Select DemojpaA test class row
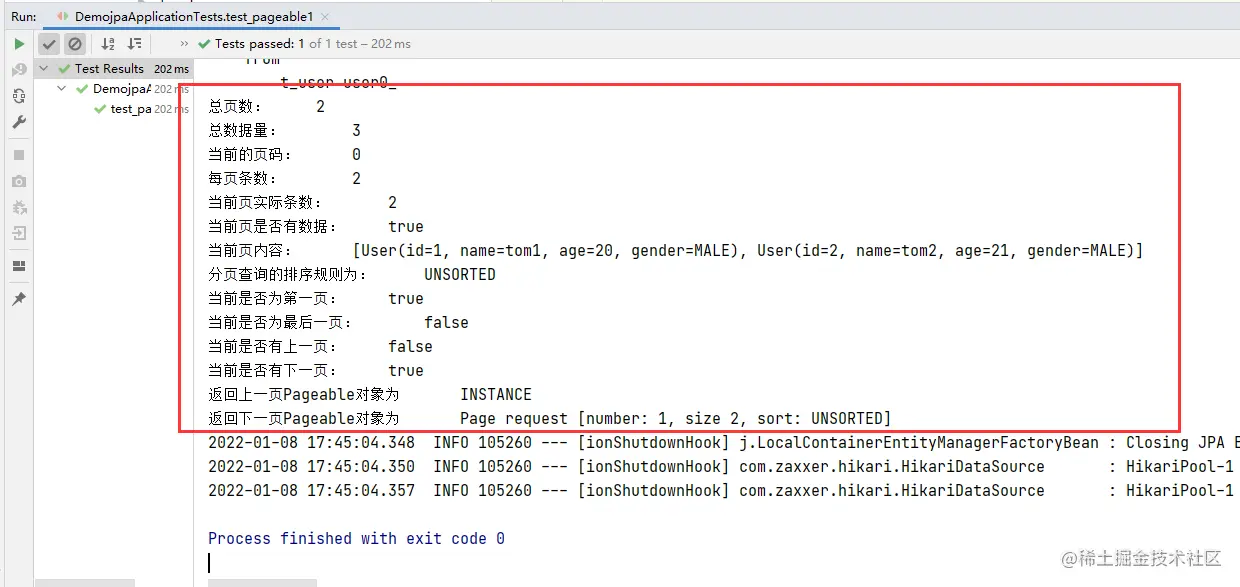Image resolution: width=1240 pixels, height=587 pixels. click(112, 89)
